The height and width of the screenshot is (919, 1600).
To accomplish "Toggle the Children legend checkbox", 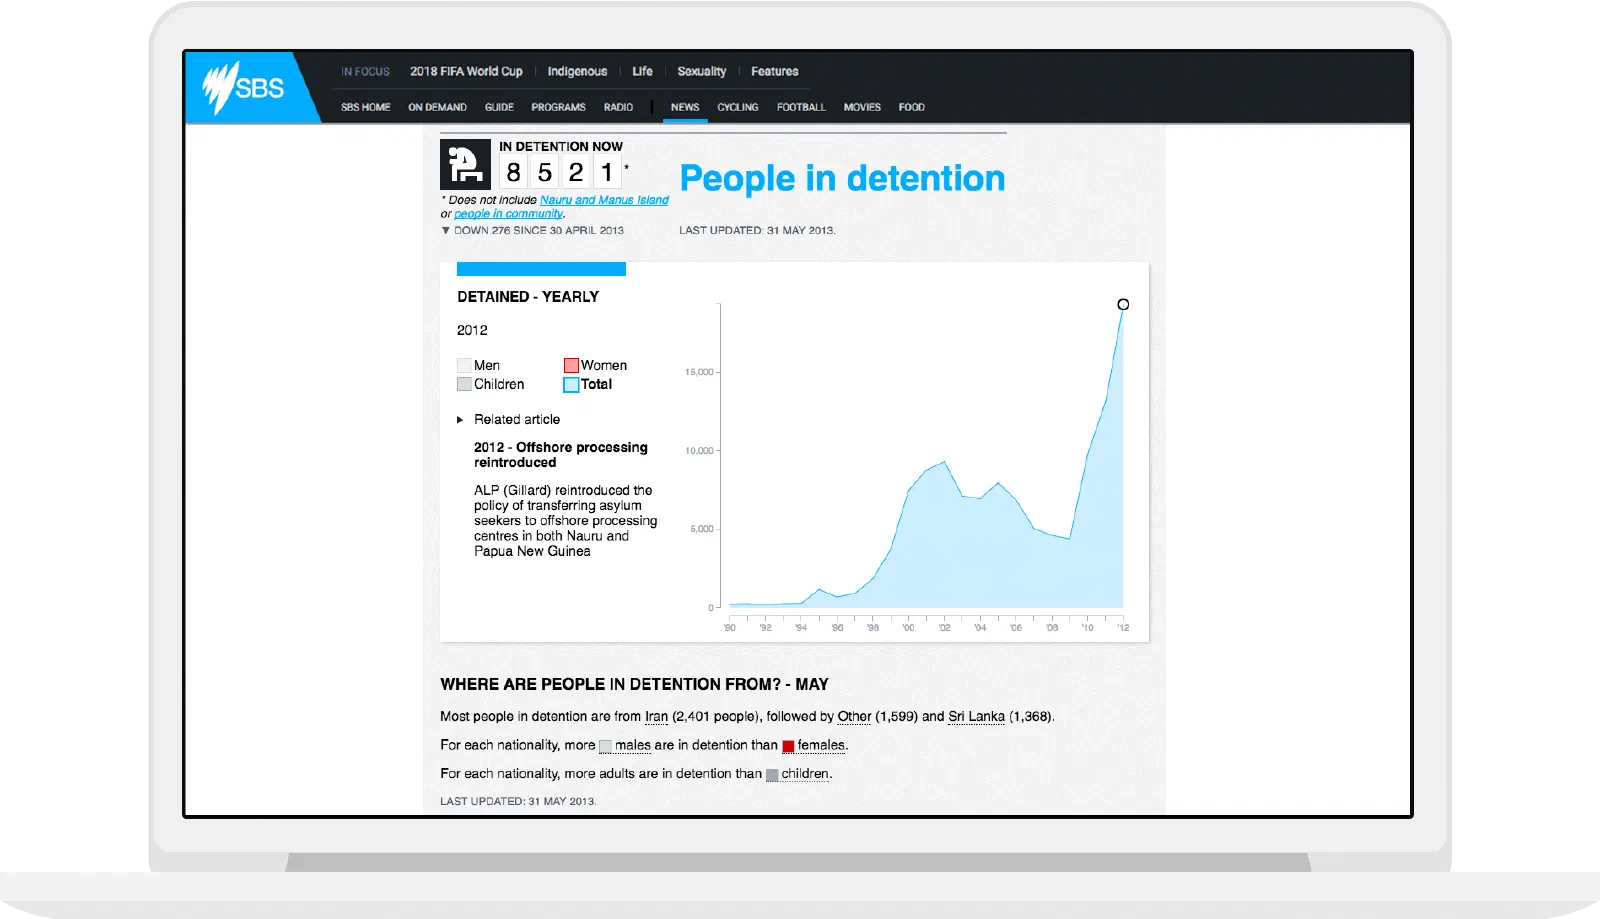I will [x=464, y=384].
